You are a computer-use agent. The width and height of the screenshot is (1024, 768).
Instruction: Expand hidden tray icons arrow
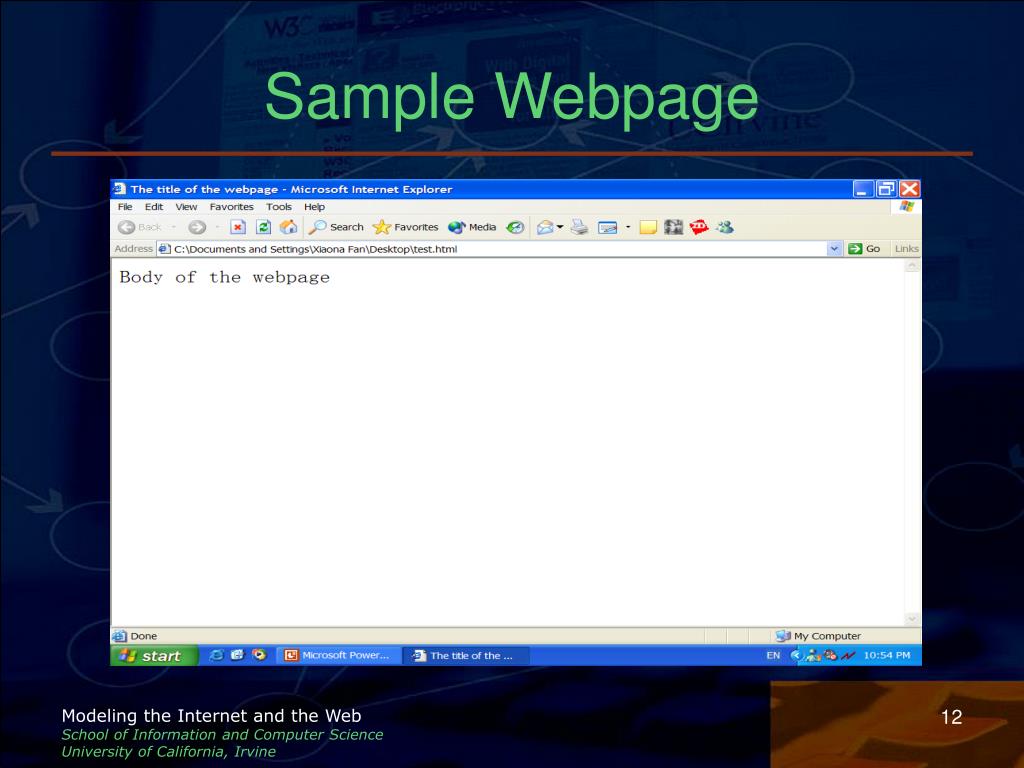pos(795,656)
